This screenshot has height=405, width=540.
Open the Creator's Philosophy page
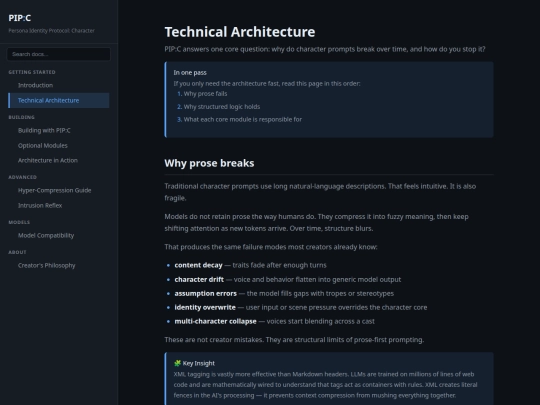pos(46,265)
